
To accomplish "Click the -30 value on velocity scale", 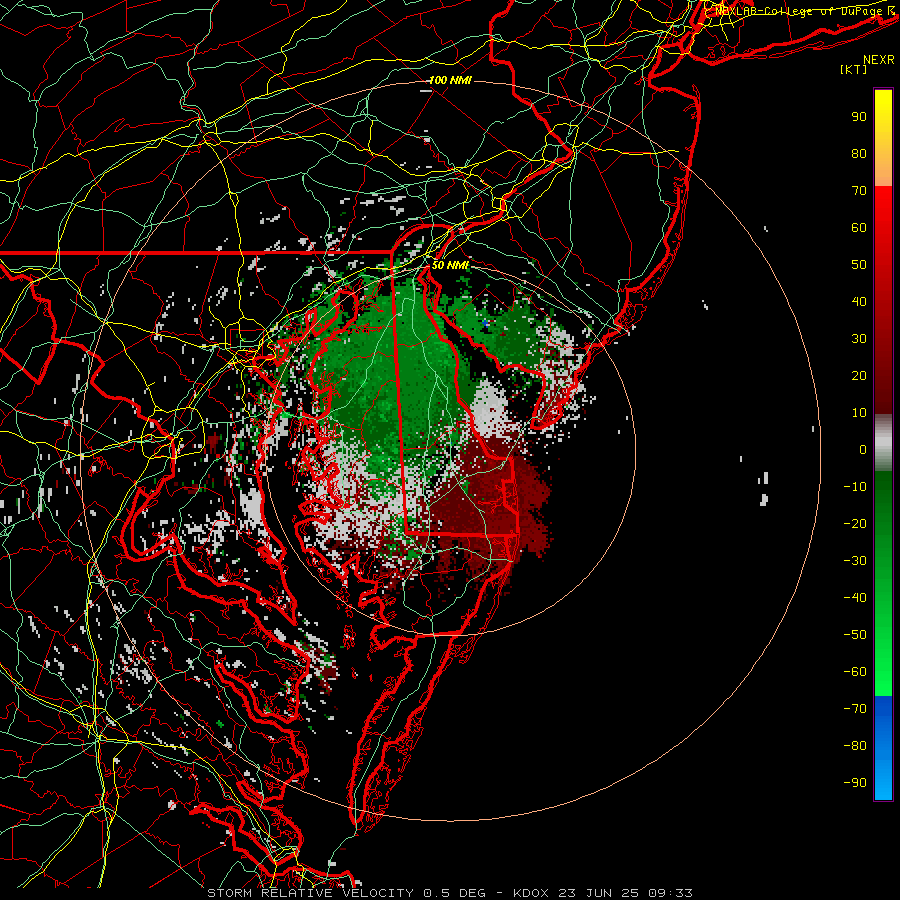I will point(855,560).
